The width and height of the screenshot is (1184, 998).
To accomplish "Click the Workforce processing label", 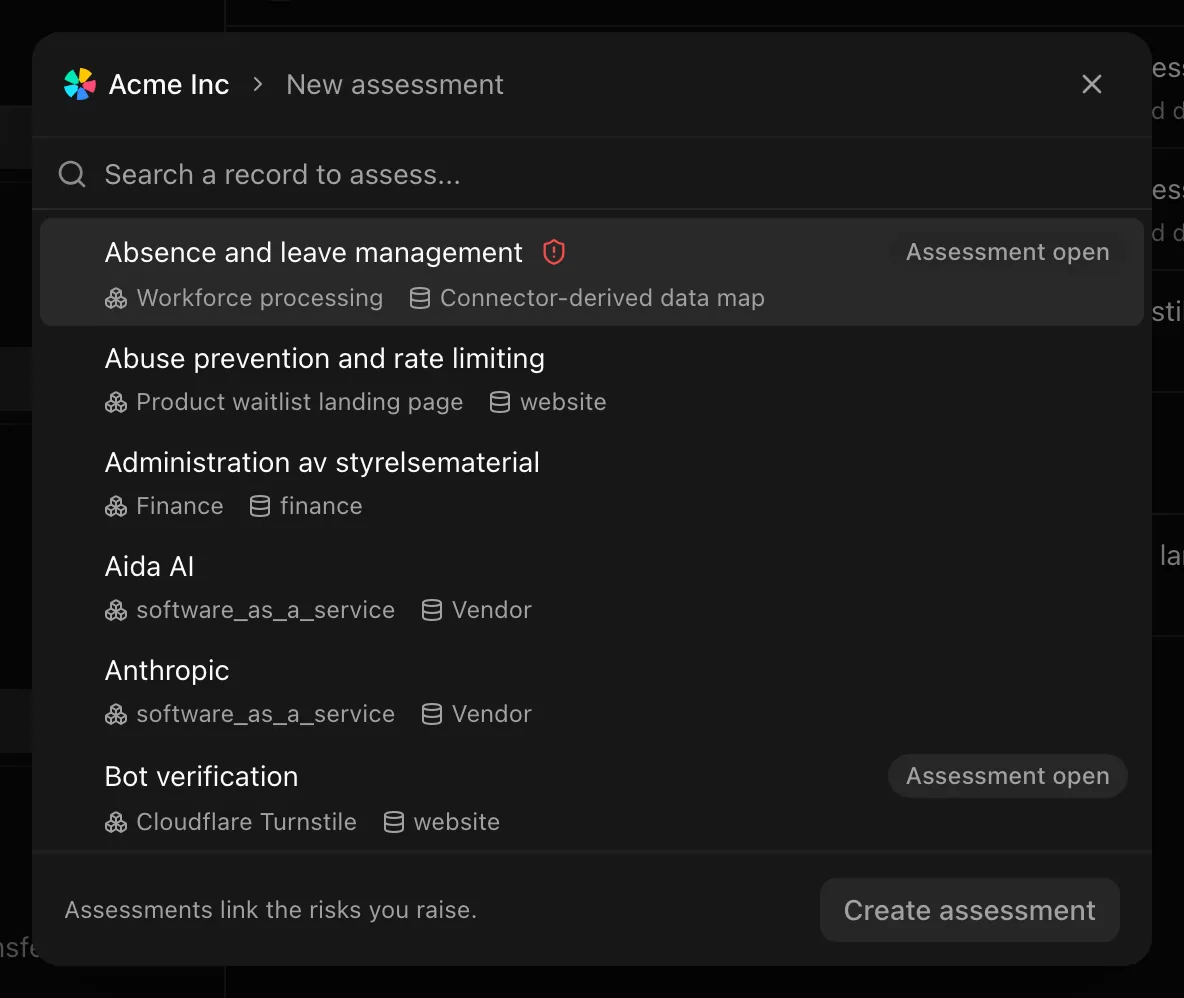I will 260,298.
